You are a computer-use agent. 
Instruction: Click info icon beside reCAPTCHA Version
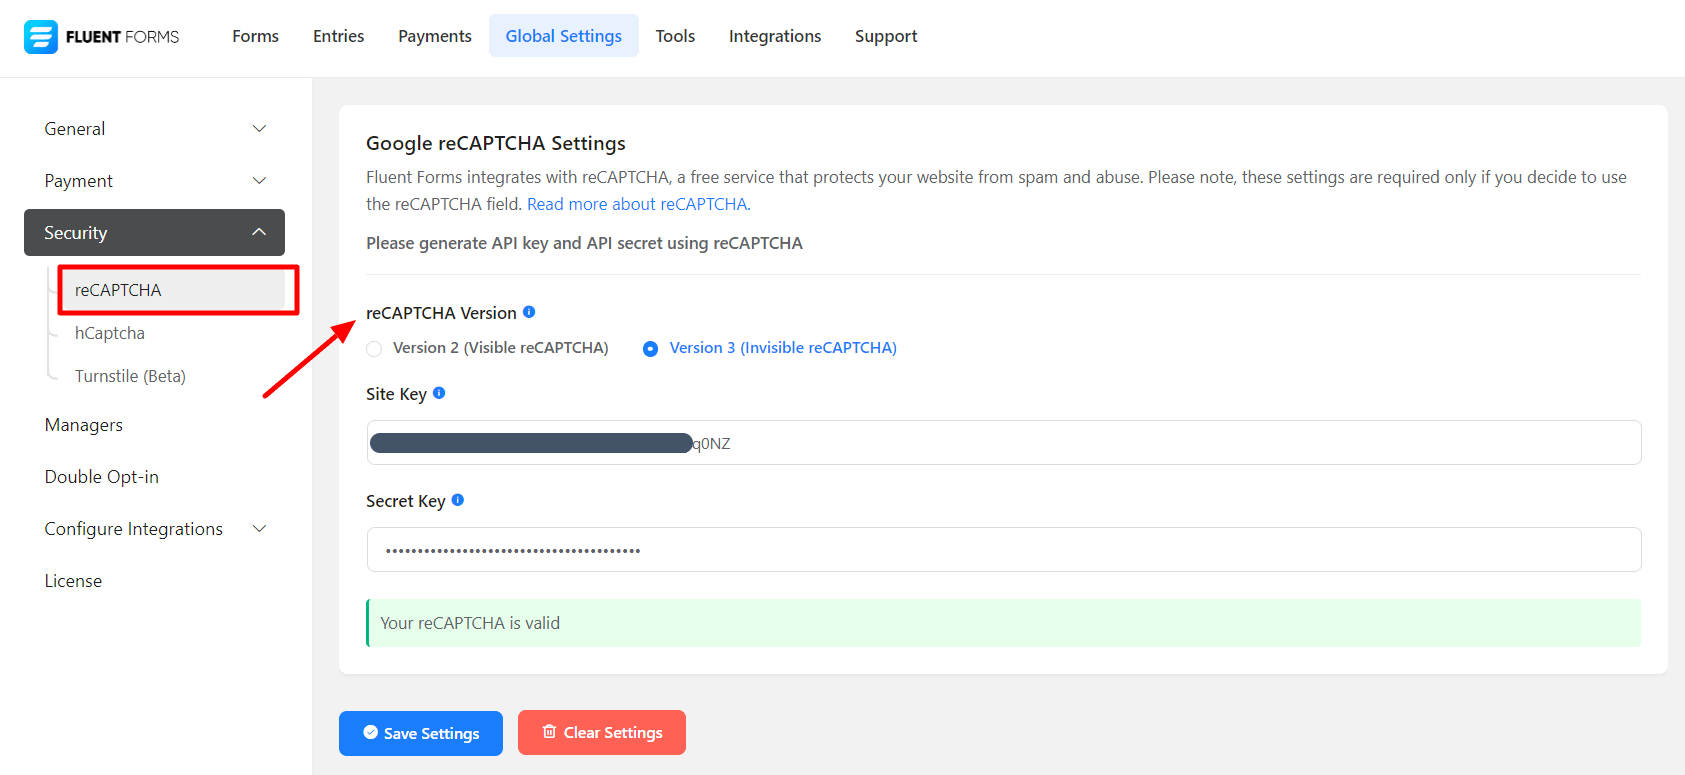click(529, 312)
